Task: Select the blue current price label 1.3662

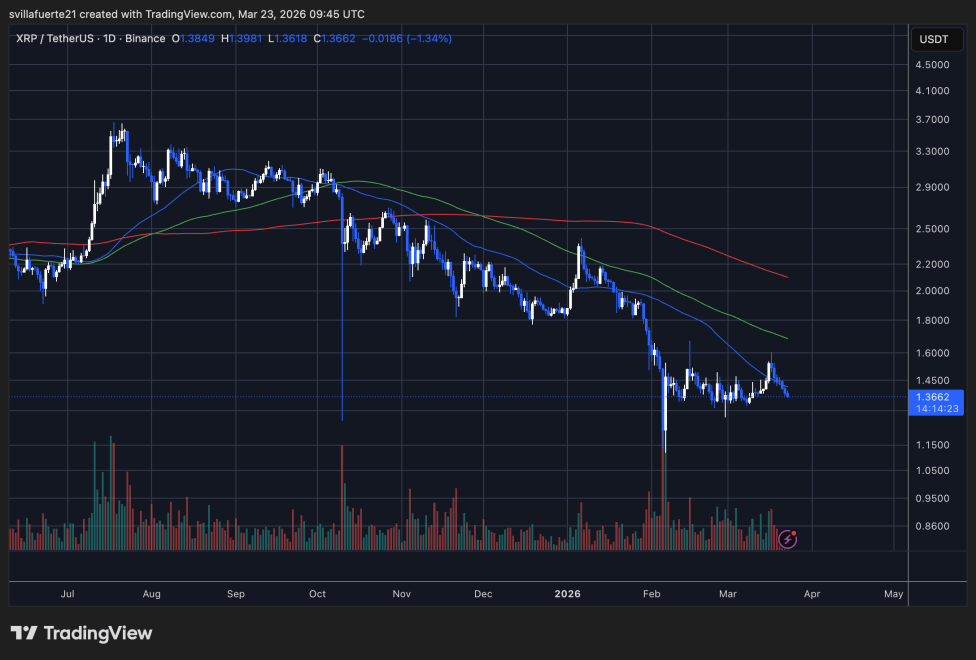Action: 932,397
